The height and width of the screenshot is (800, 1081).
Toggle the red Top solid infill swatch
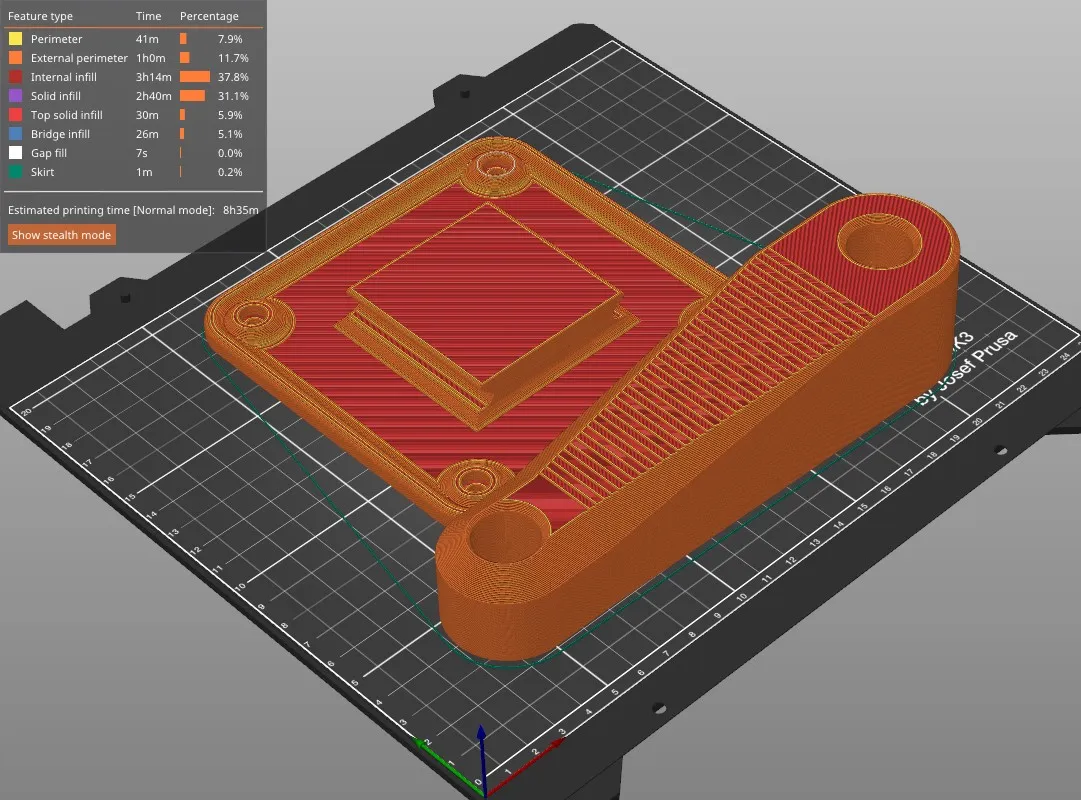pos(15,115)
